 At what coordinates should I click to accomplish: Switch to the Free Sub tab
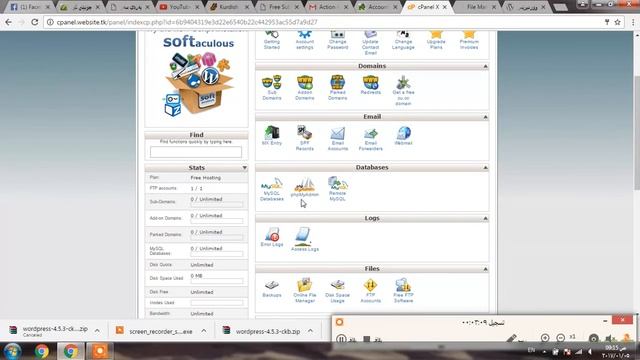click(278, 7)
